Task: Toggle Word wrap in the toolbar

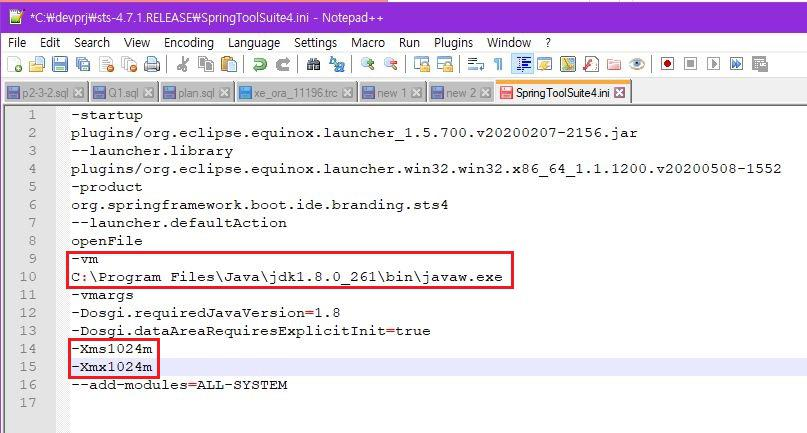Action: click(x=475, y=64)
